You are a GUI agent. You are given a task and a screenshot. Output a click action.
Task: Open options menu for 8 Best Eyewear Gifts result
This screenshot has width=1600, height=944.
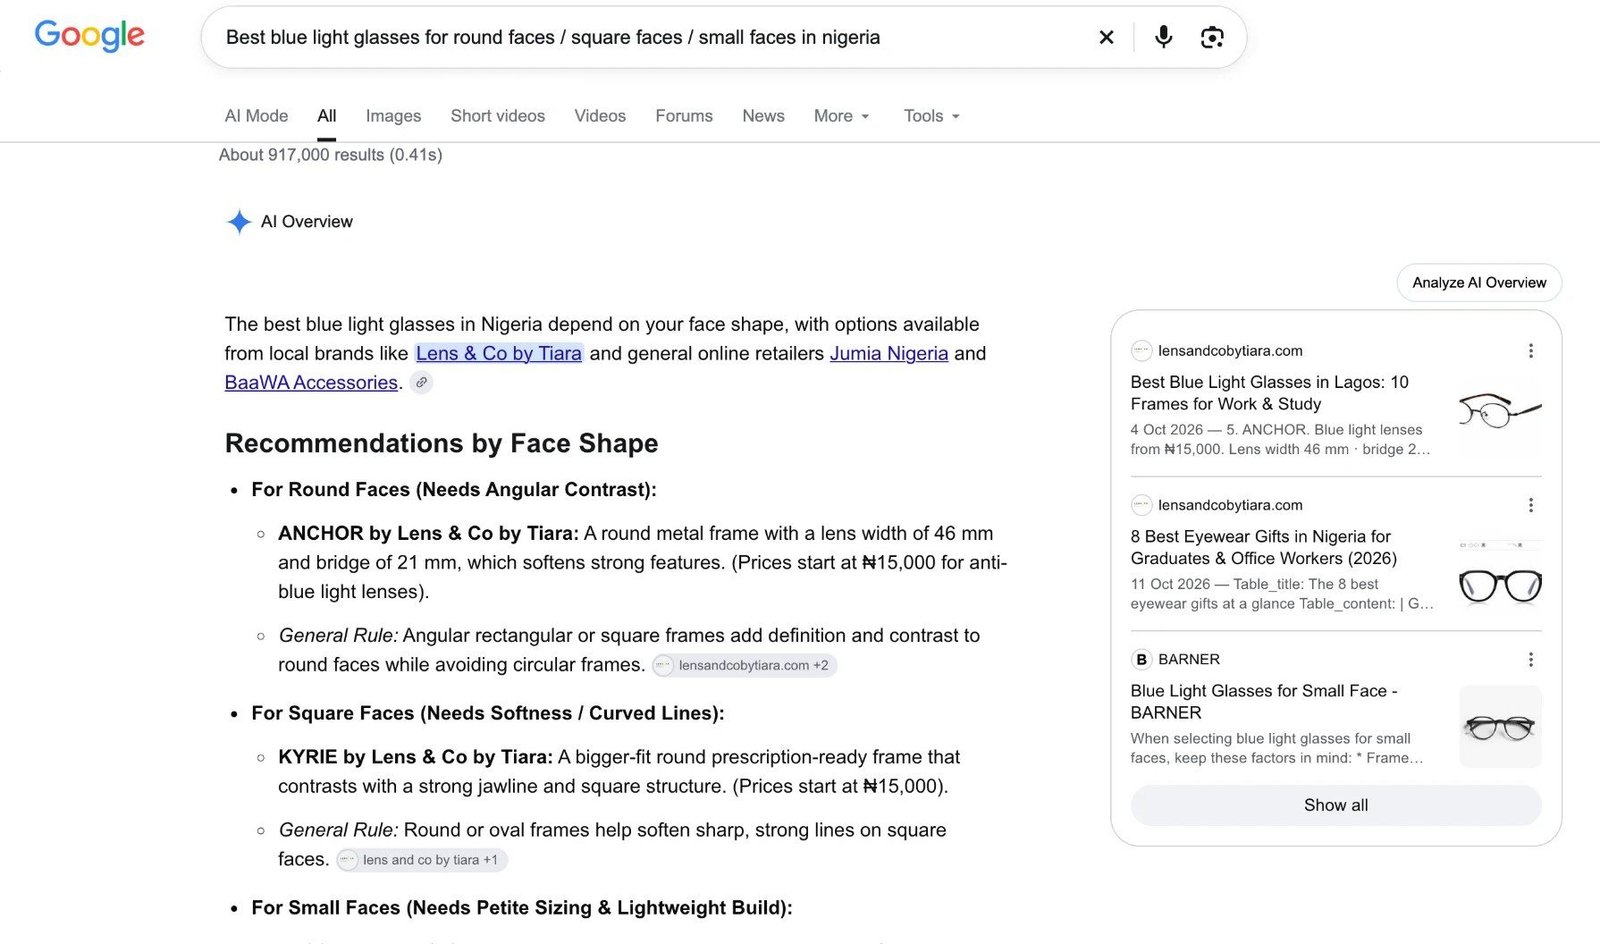point(1530,505)
